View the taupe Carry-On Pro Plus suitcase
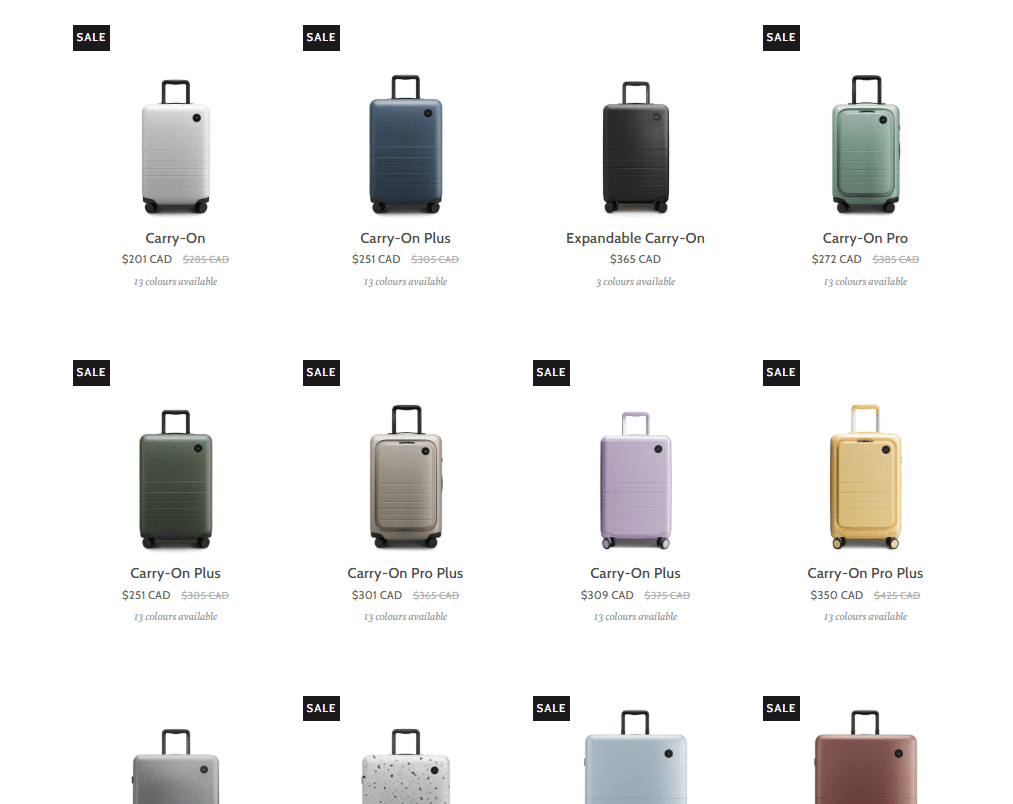The width and height of the screenshot is (1013, 804). click(406, 477)
